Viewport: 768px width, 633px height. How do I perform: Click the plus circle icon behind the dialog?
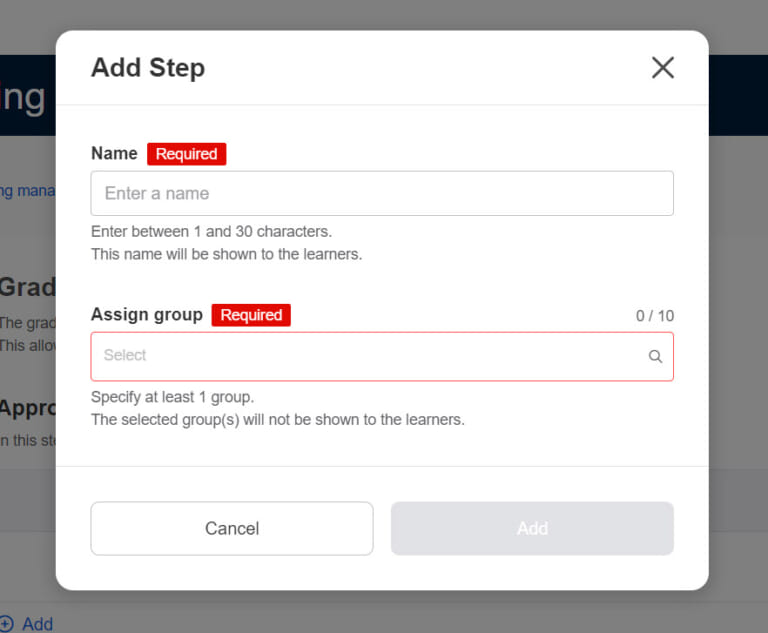[x=7, y=624]
